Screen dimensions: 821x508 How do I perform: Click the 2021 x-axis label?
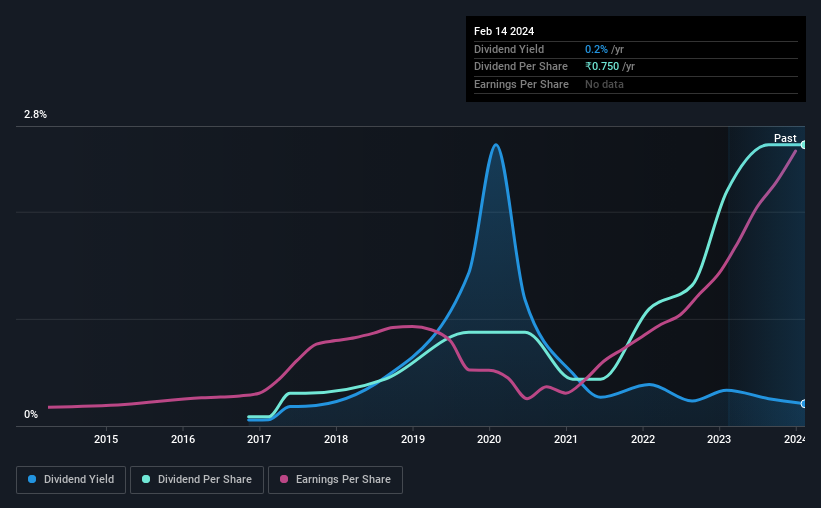566,439
